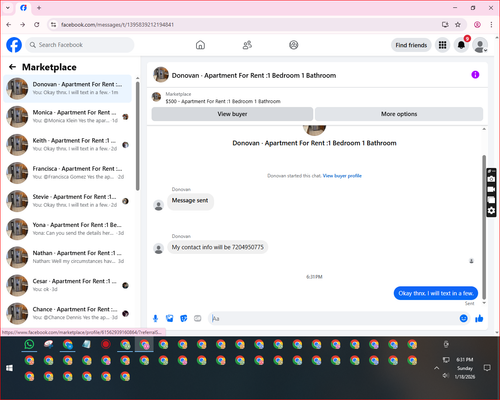Open the side toolbar settings gear

click(491, 210)
